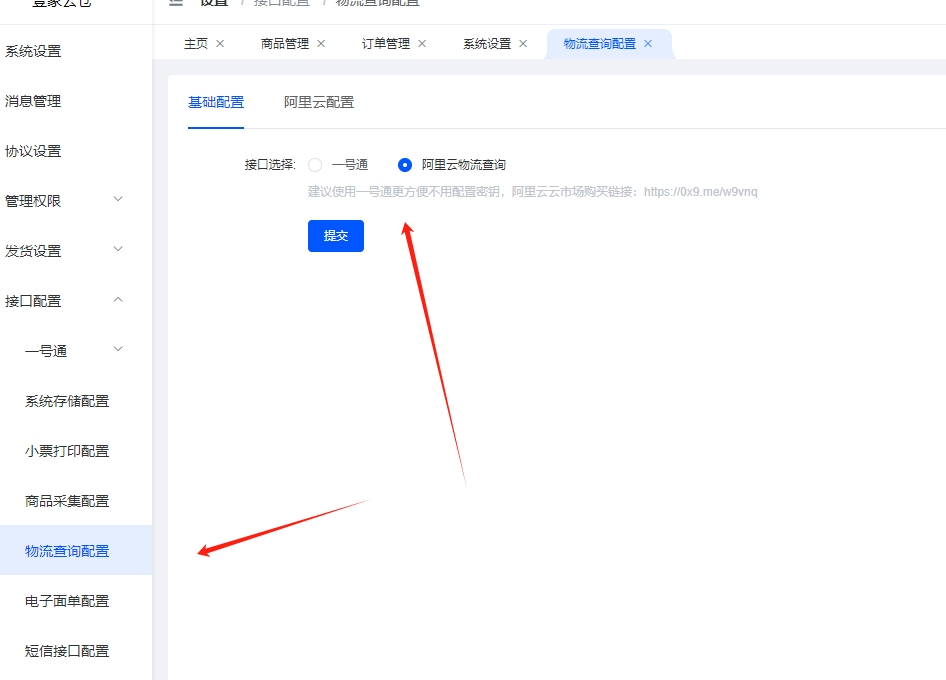The image size is (946, 680).
Task: Switch to the 商品管理 tab
Action: pos(285,43)
